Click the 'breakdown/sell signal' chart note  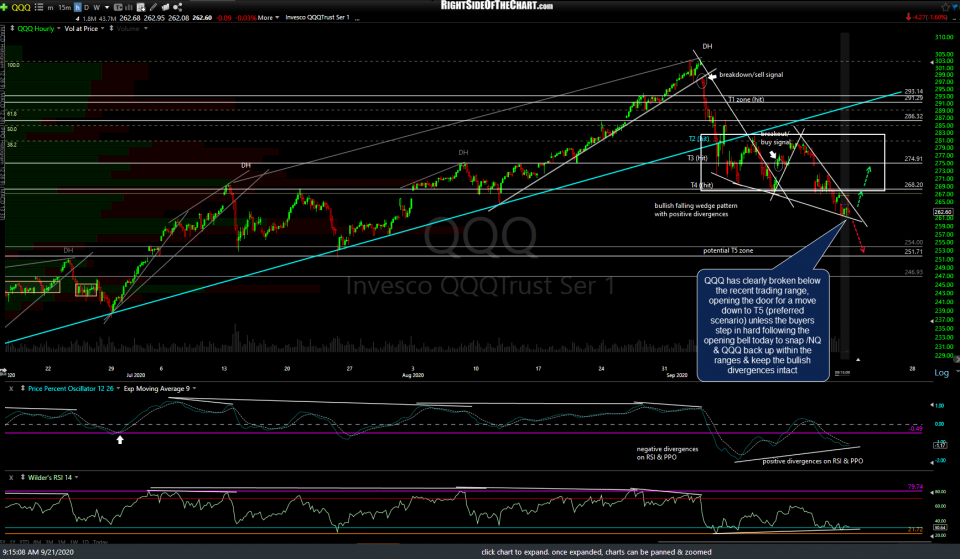[751, 75]
